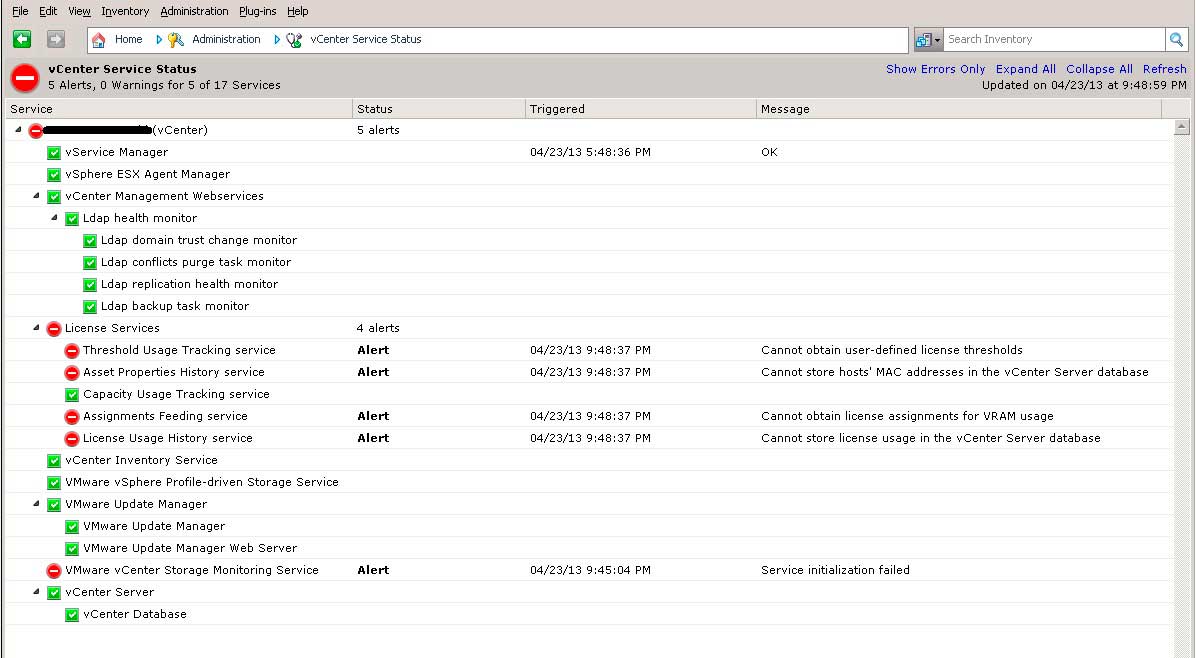The image size is (1196, 658).
Task: Select the '4 alerts' status cell
Action: [x=378, y=329]
